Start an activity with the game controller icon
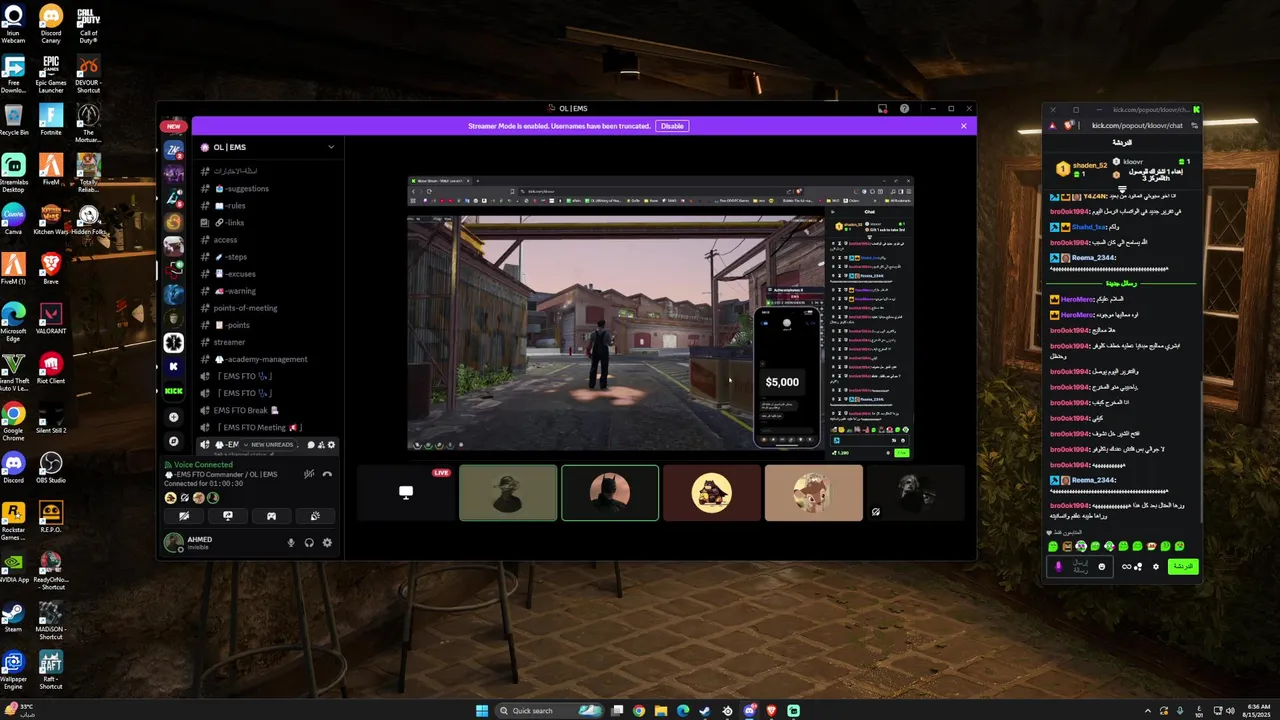Viewport: 1280px width, 720px height. coord(271,516)
